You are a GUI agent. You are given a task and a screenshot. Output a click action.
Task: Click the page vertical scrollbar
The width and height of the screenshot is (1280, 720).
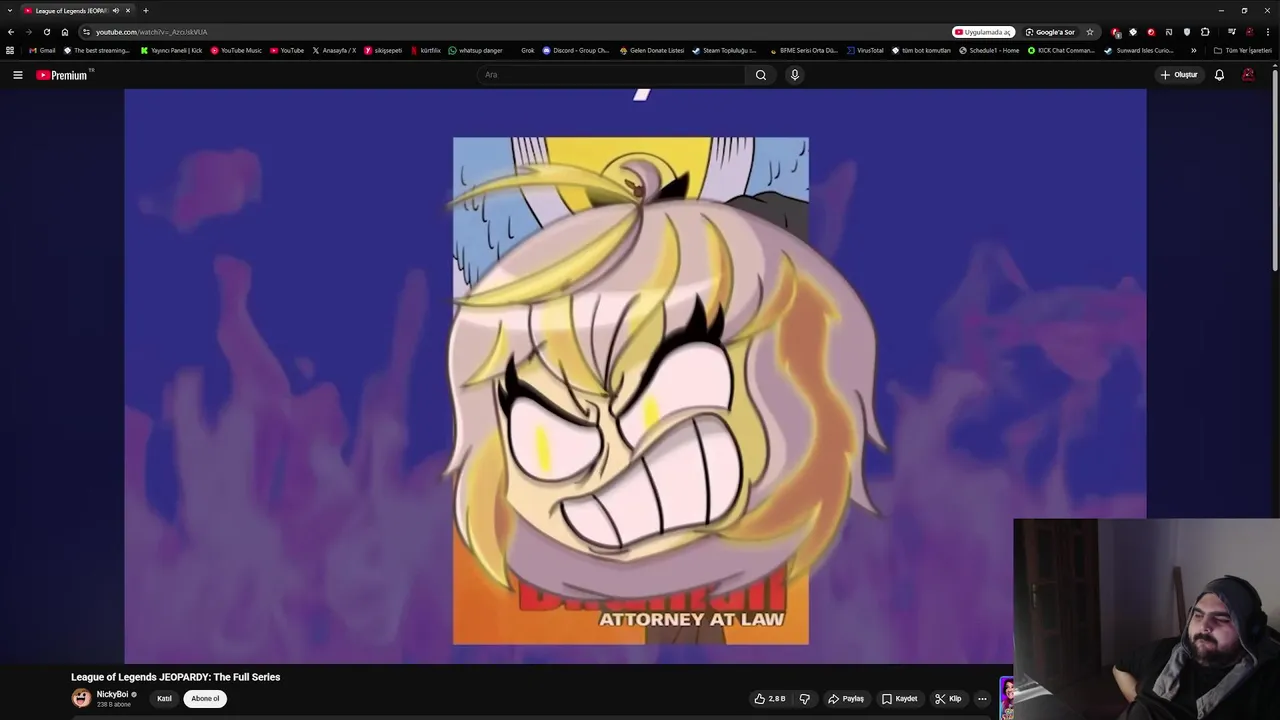1275,170
